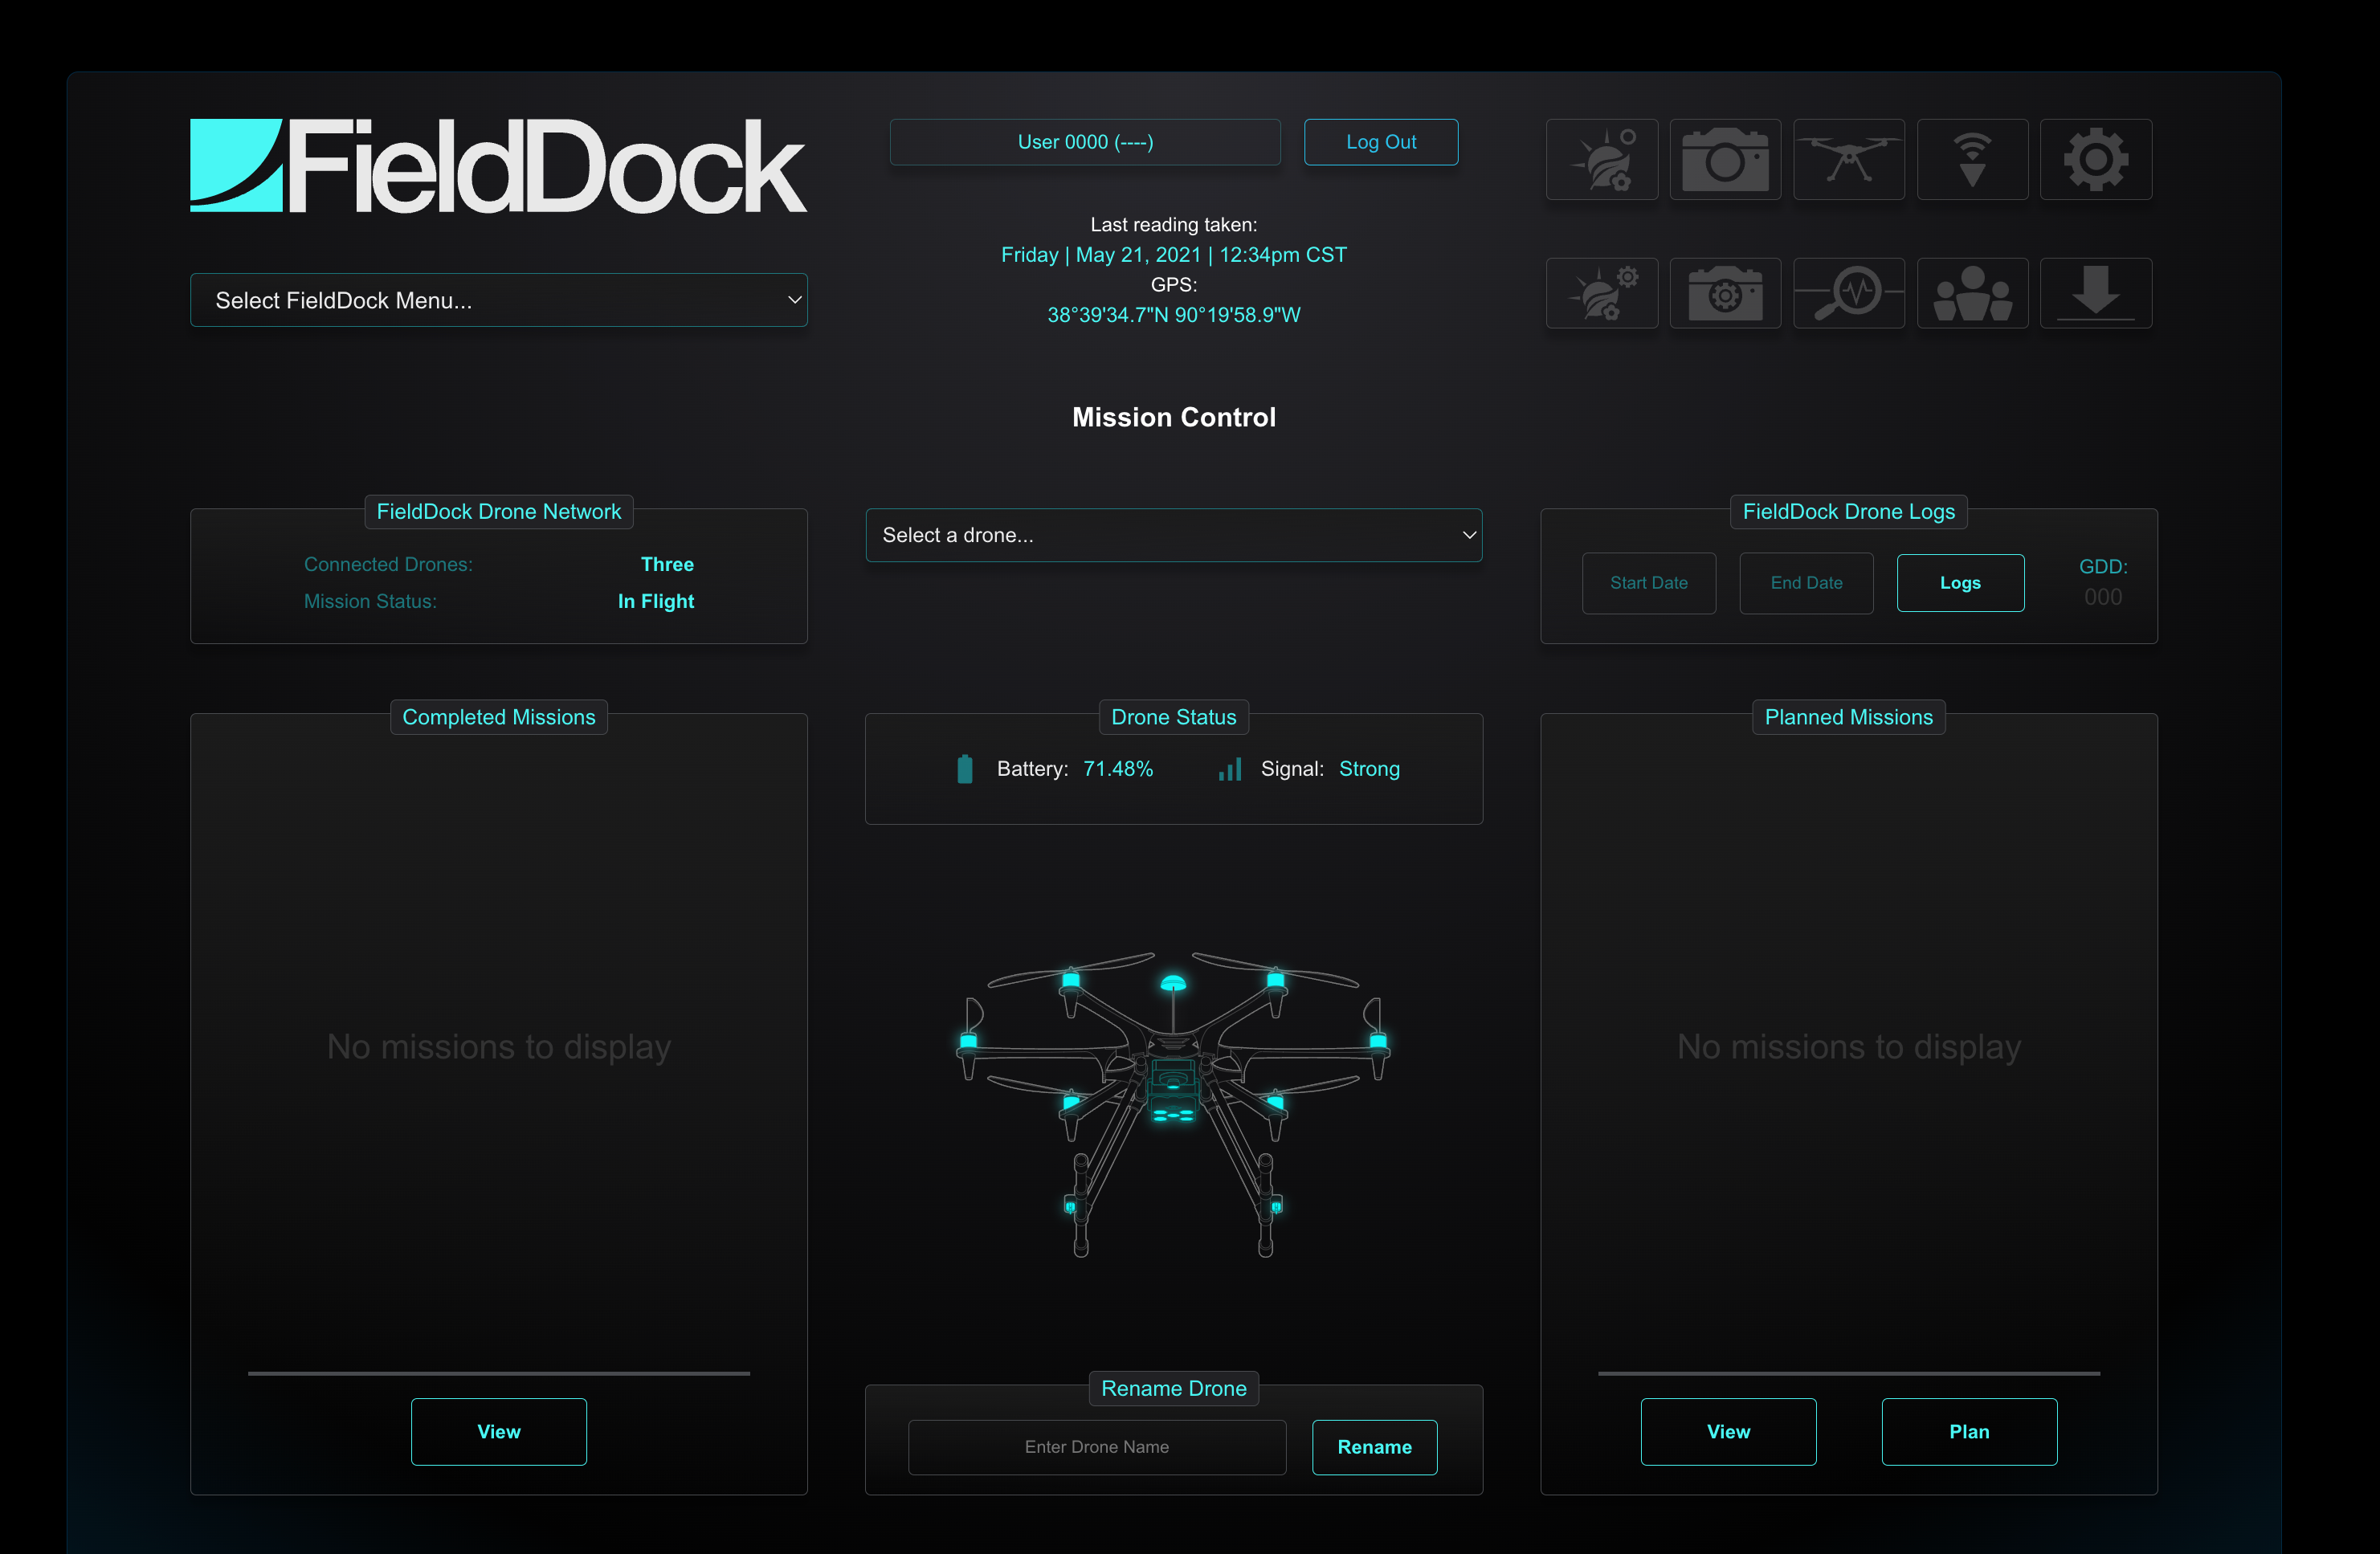Screen dimensions: 2380x1554
Task: Click the Log Out button
Action: tap(1380, 142)
